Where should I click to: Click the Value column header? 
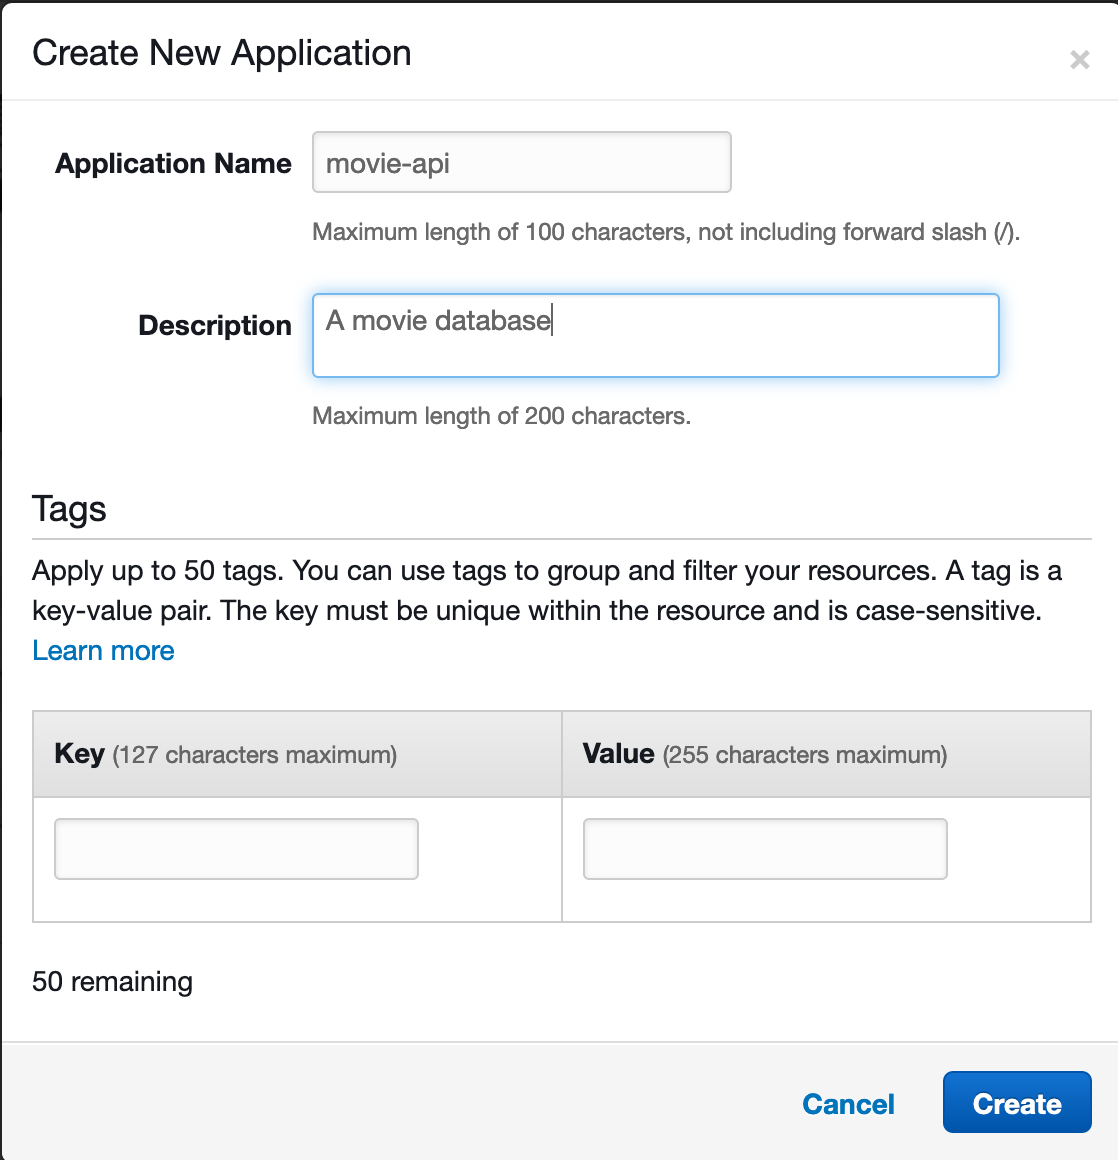tap(618, 753)
